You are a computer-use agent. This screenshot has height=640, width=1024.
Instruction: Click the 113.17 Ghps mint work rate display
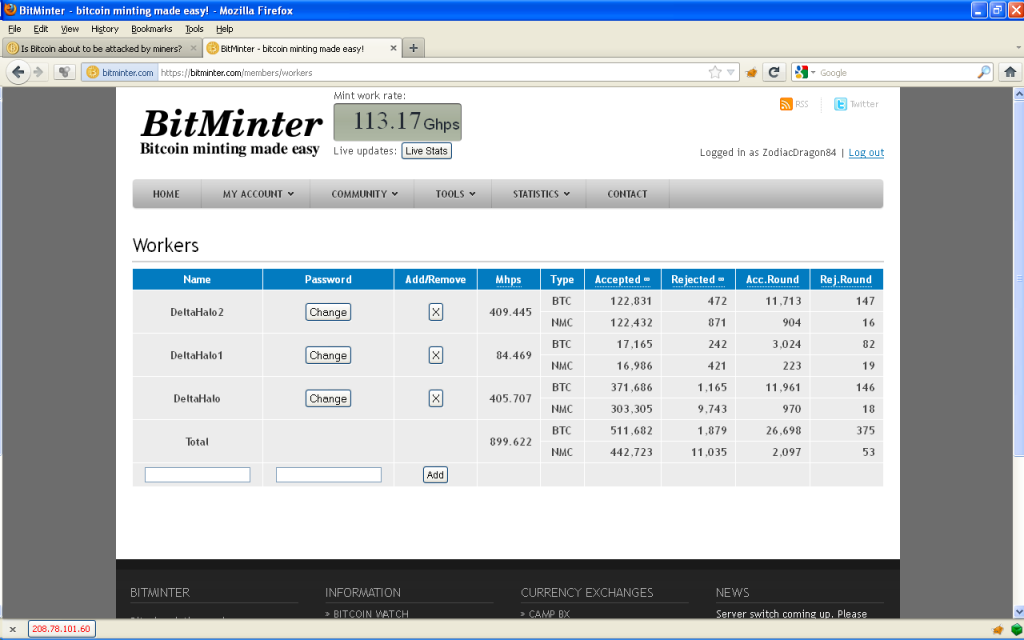tap(398, 122)
